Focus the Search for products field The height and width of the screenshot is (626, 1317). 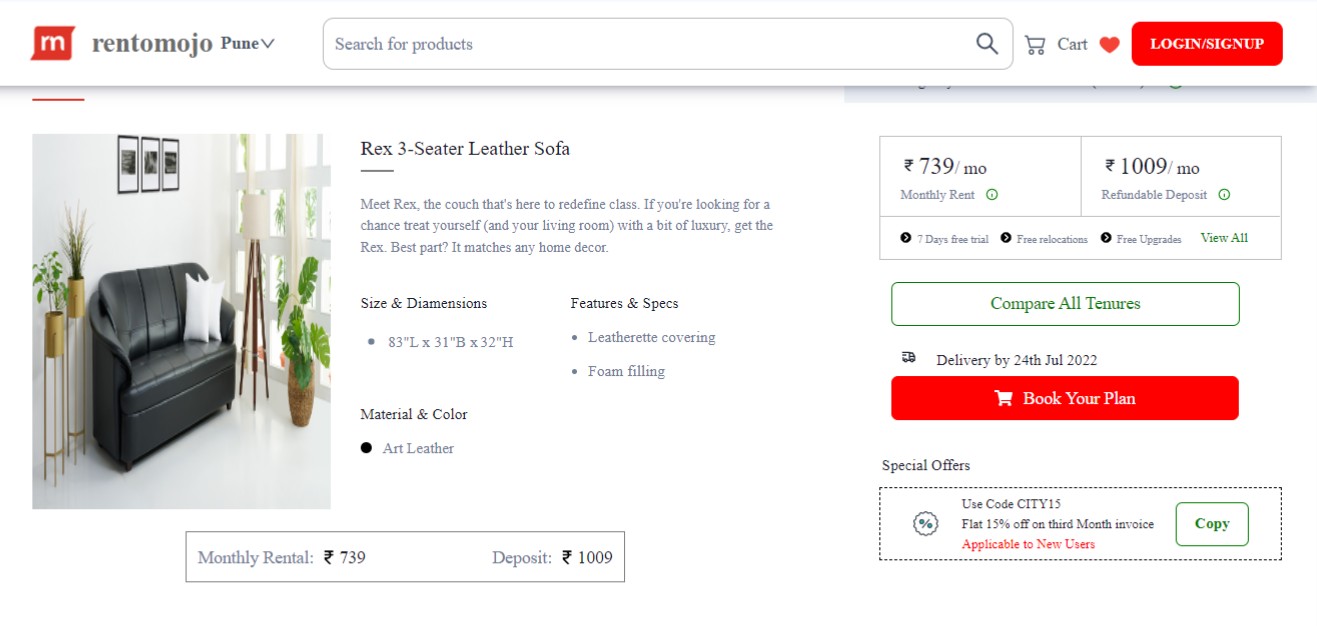650,44
